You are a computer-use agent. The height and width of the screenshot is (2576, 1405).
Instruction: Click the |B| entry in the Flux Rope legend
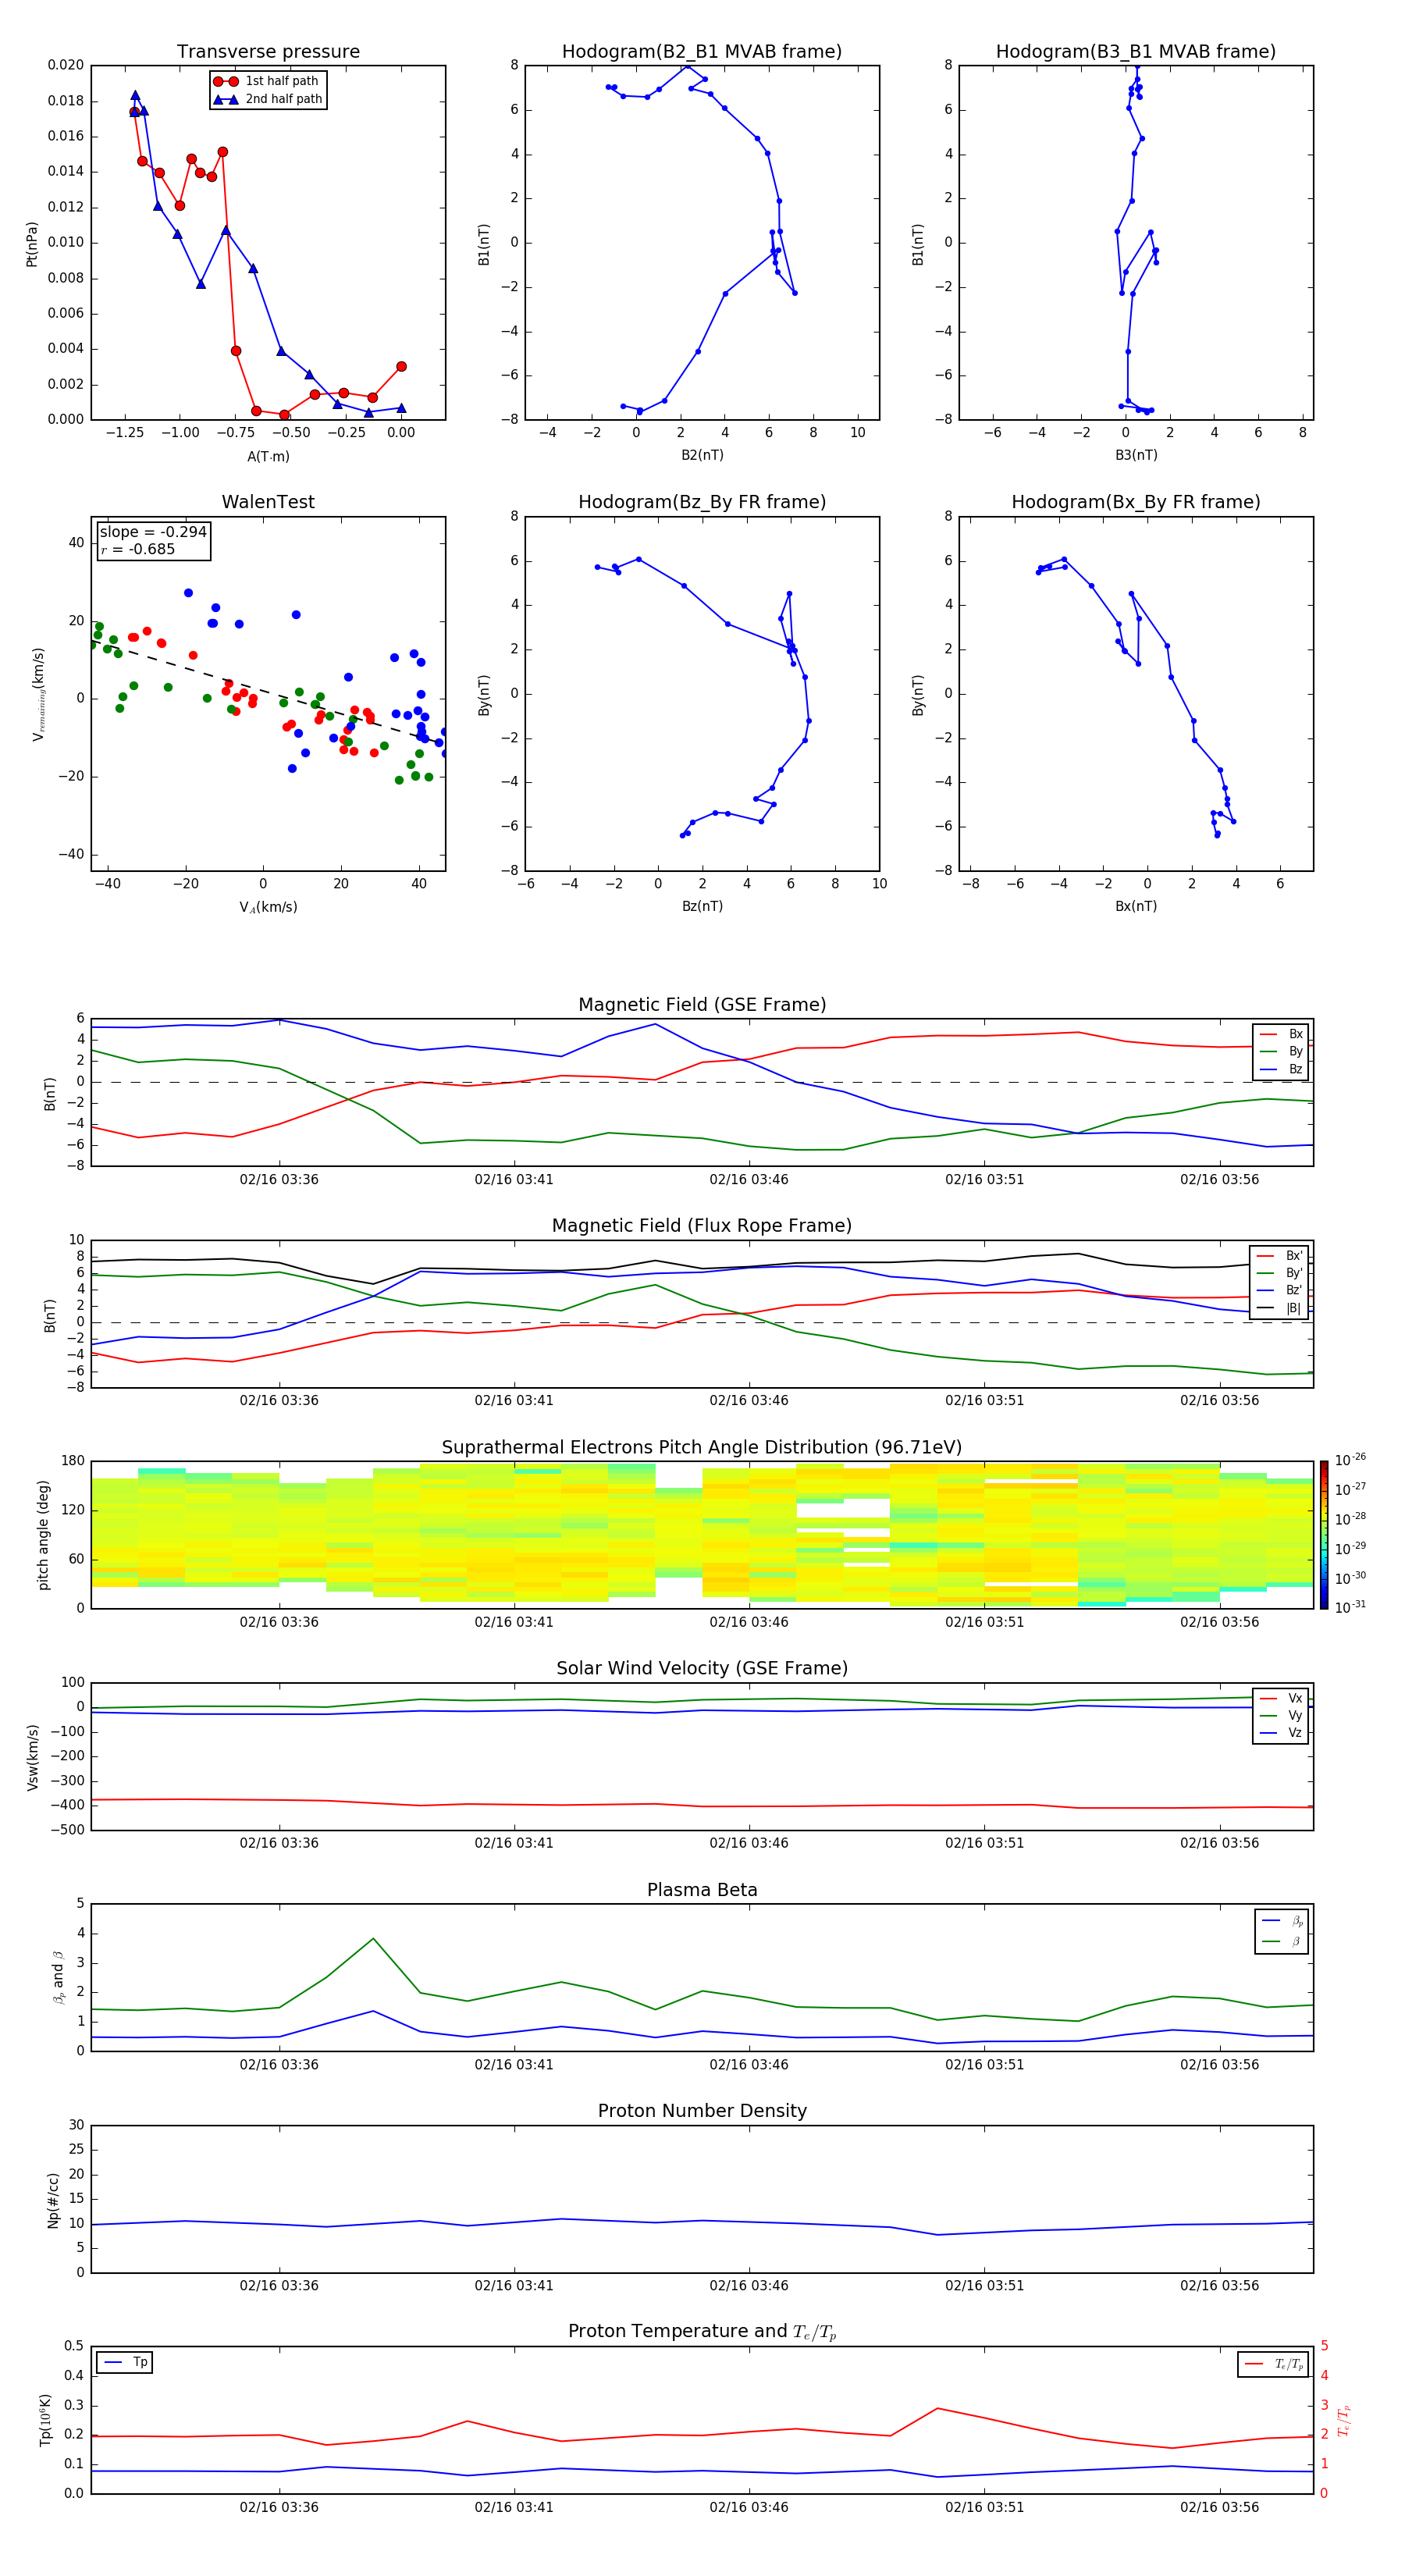pyautogui.click(x=1280, y=1308)
